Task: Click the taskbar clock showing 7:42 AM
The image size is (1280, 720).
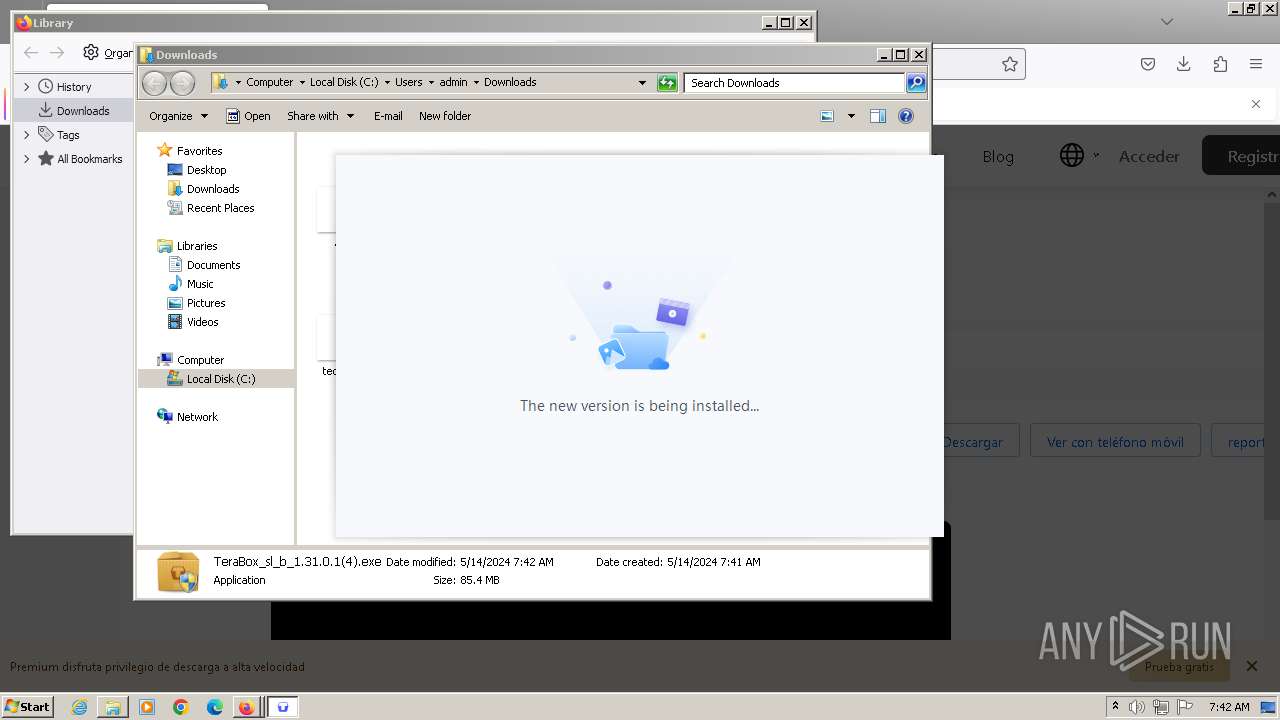Action: coord(1229,707)
